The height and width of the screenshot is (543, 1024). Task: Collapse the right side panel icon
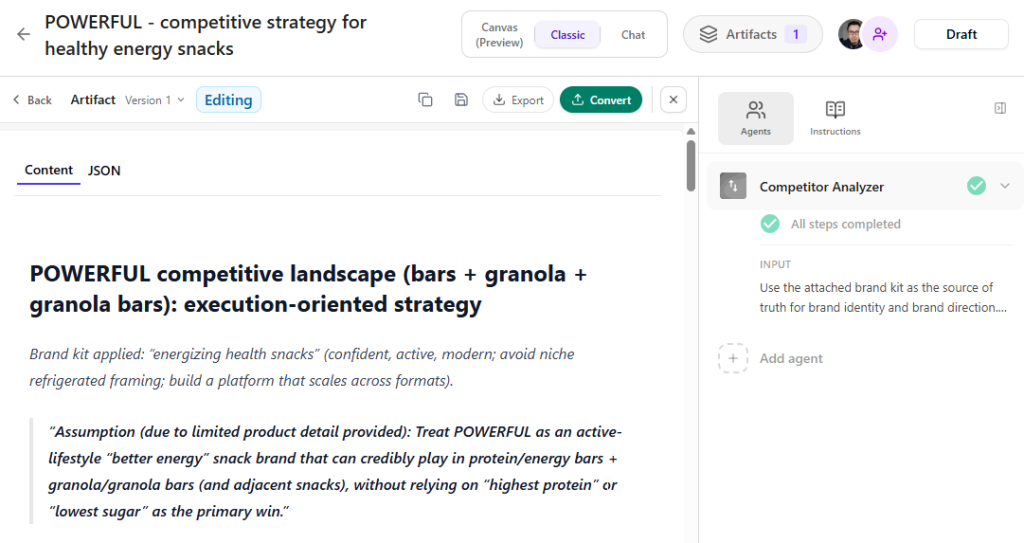click(x=1000, y=108)
